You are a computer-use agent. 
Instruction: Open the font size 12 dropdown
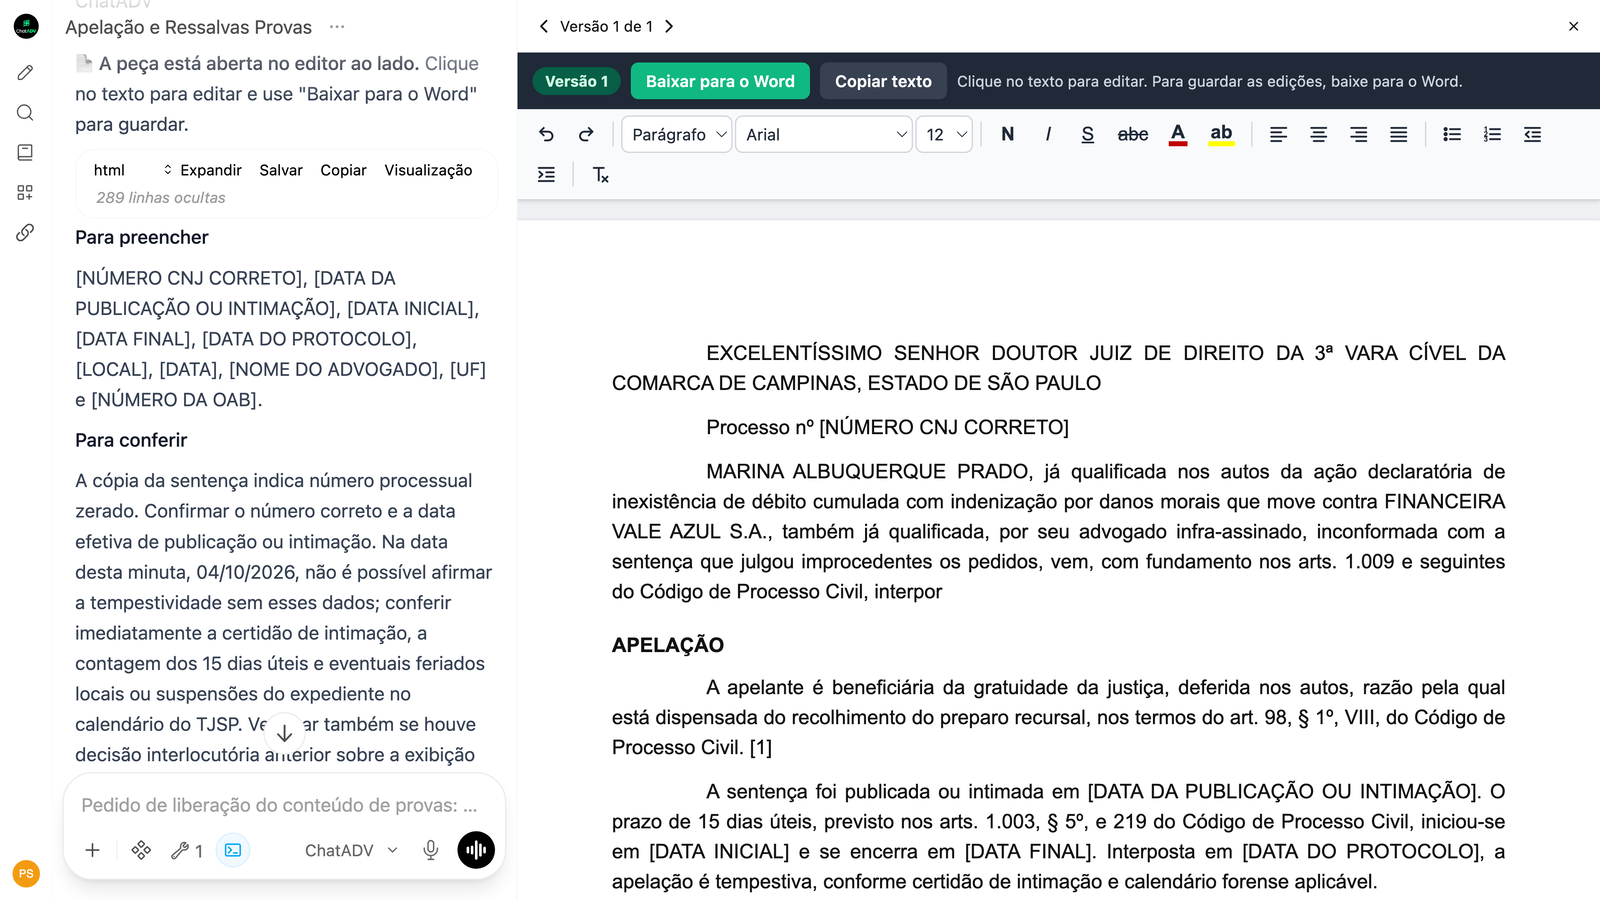pyautogui.click(x=944, y=134)
